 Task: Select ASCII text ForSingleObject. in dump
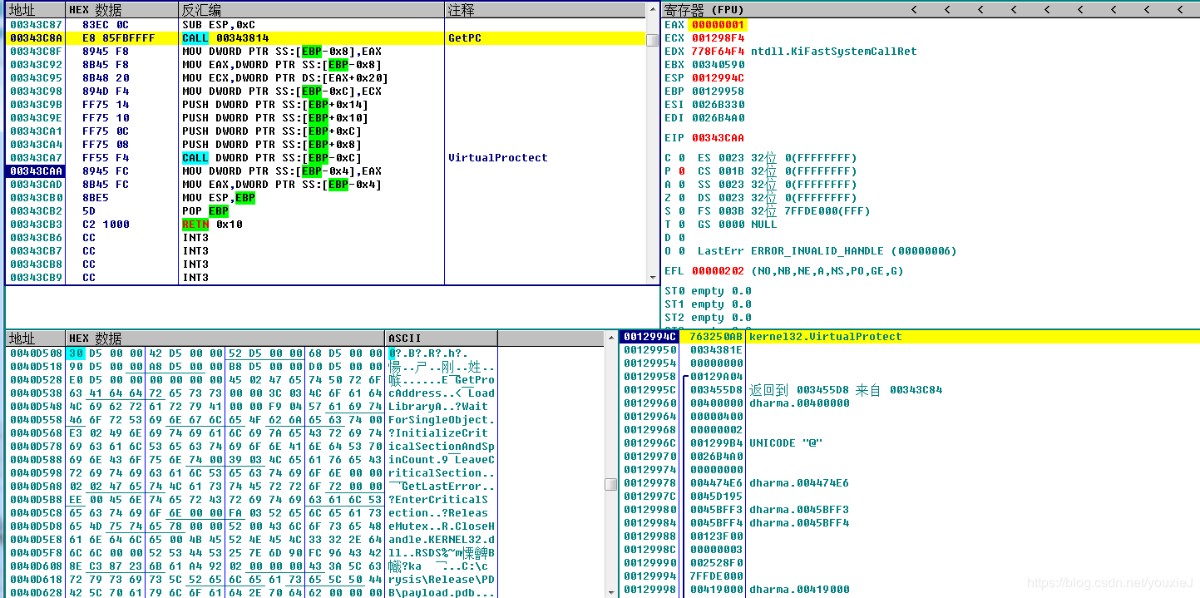click(x=441, y=420)
